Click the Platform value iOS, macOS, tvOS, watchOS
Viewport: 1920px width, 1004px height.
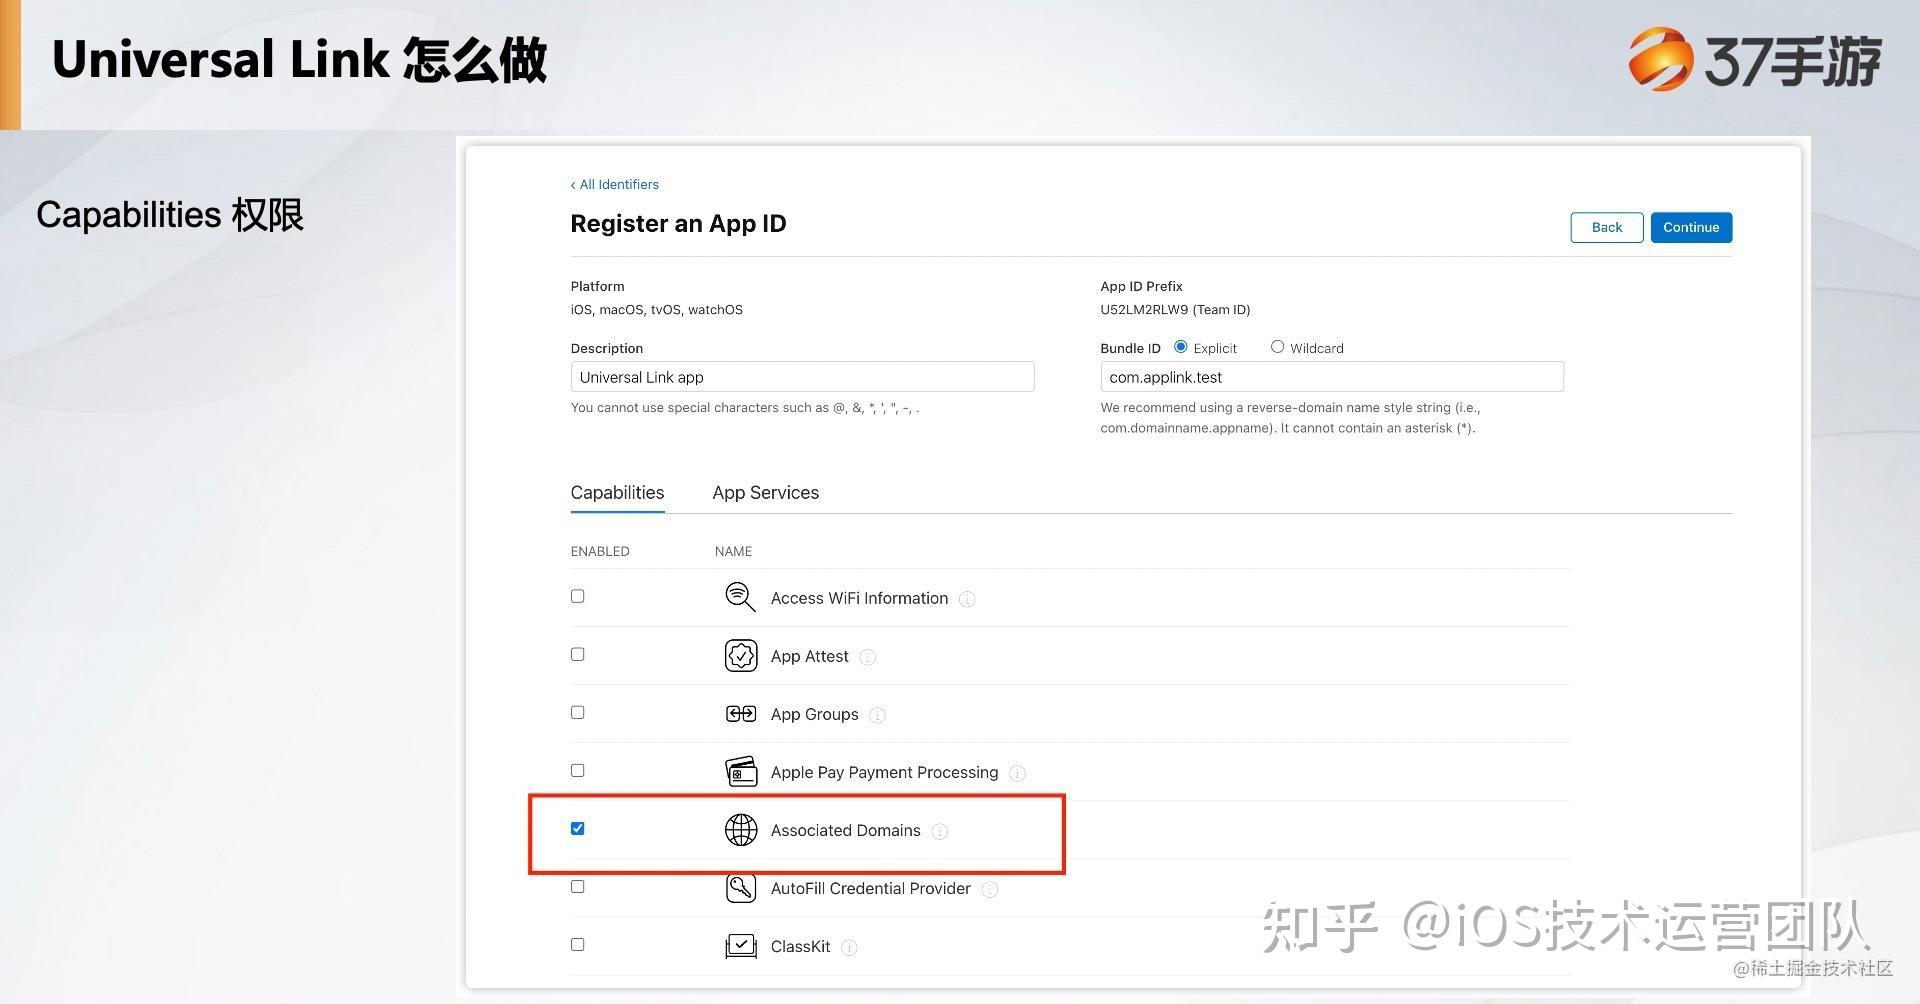[657, 310]
